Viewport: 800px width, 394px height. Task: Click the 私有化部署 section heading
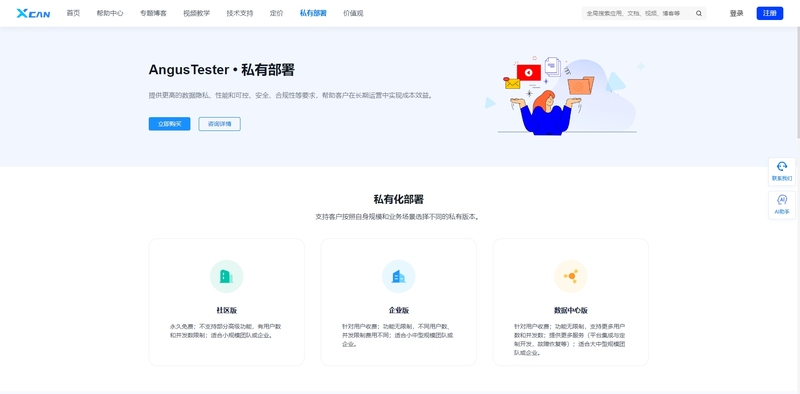point(398,200)
